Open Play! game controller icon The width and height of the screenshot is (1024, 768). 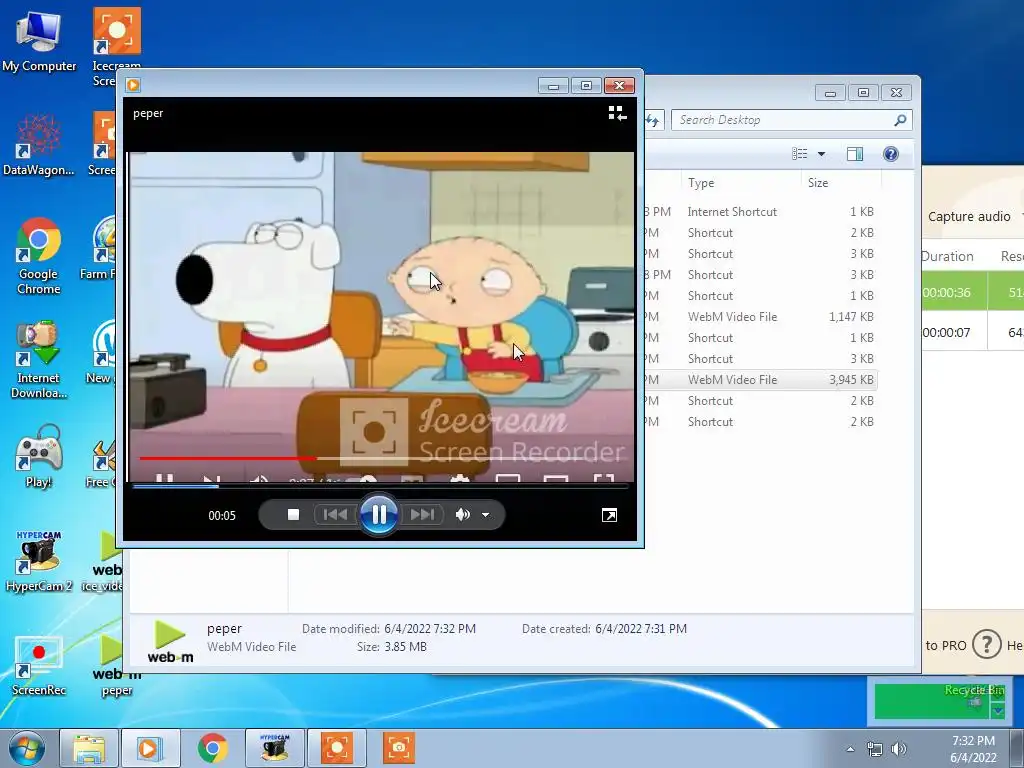tap(39, 456)
